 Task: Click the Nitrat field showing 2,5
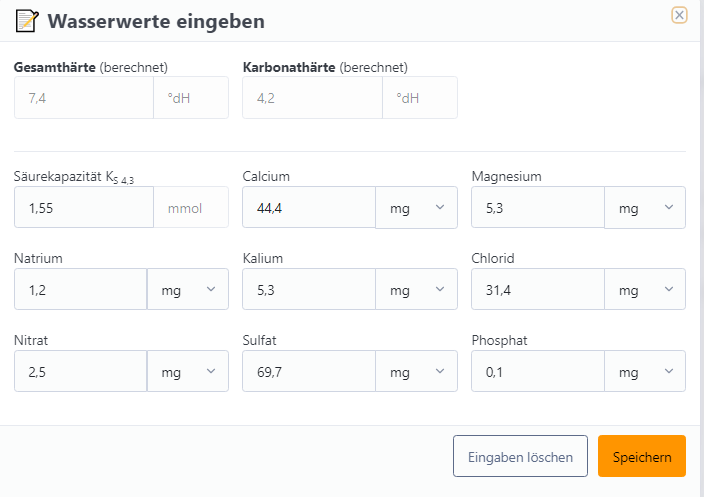(x=80, y=371)
